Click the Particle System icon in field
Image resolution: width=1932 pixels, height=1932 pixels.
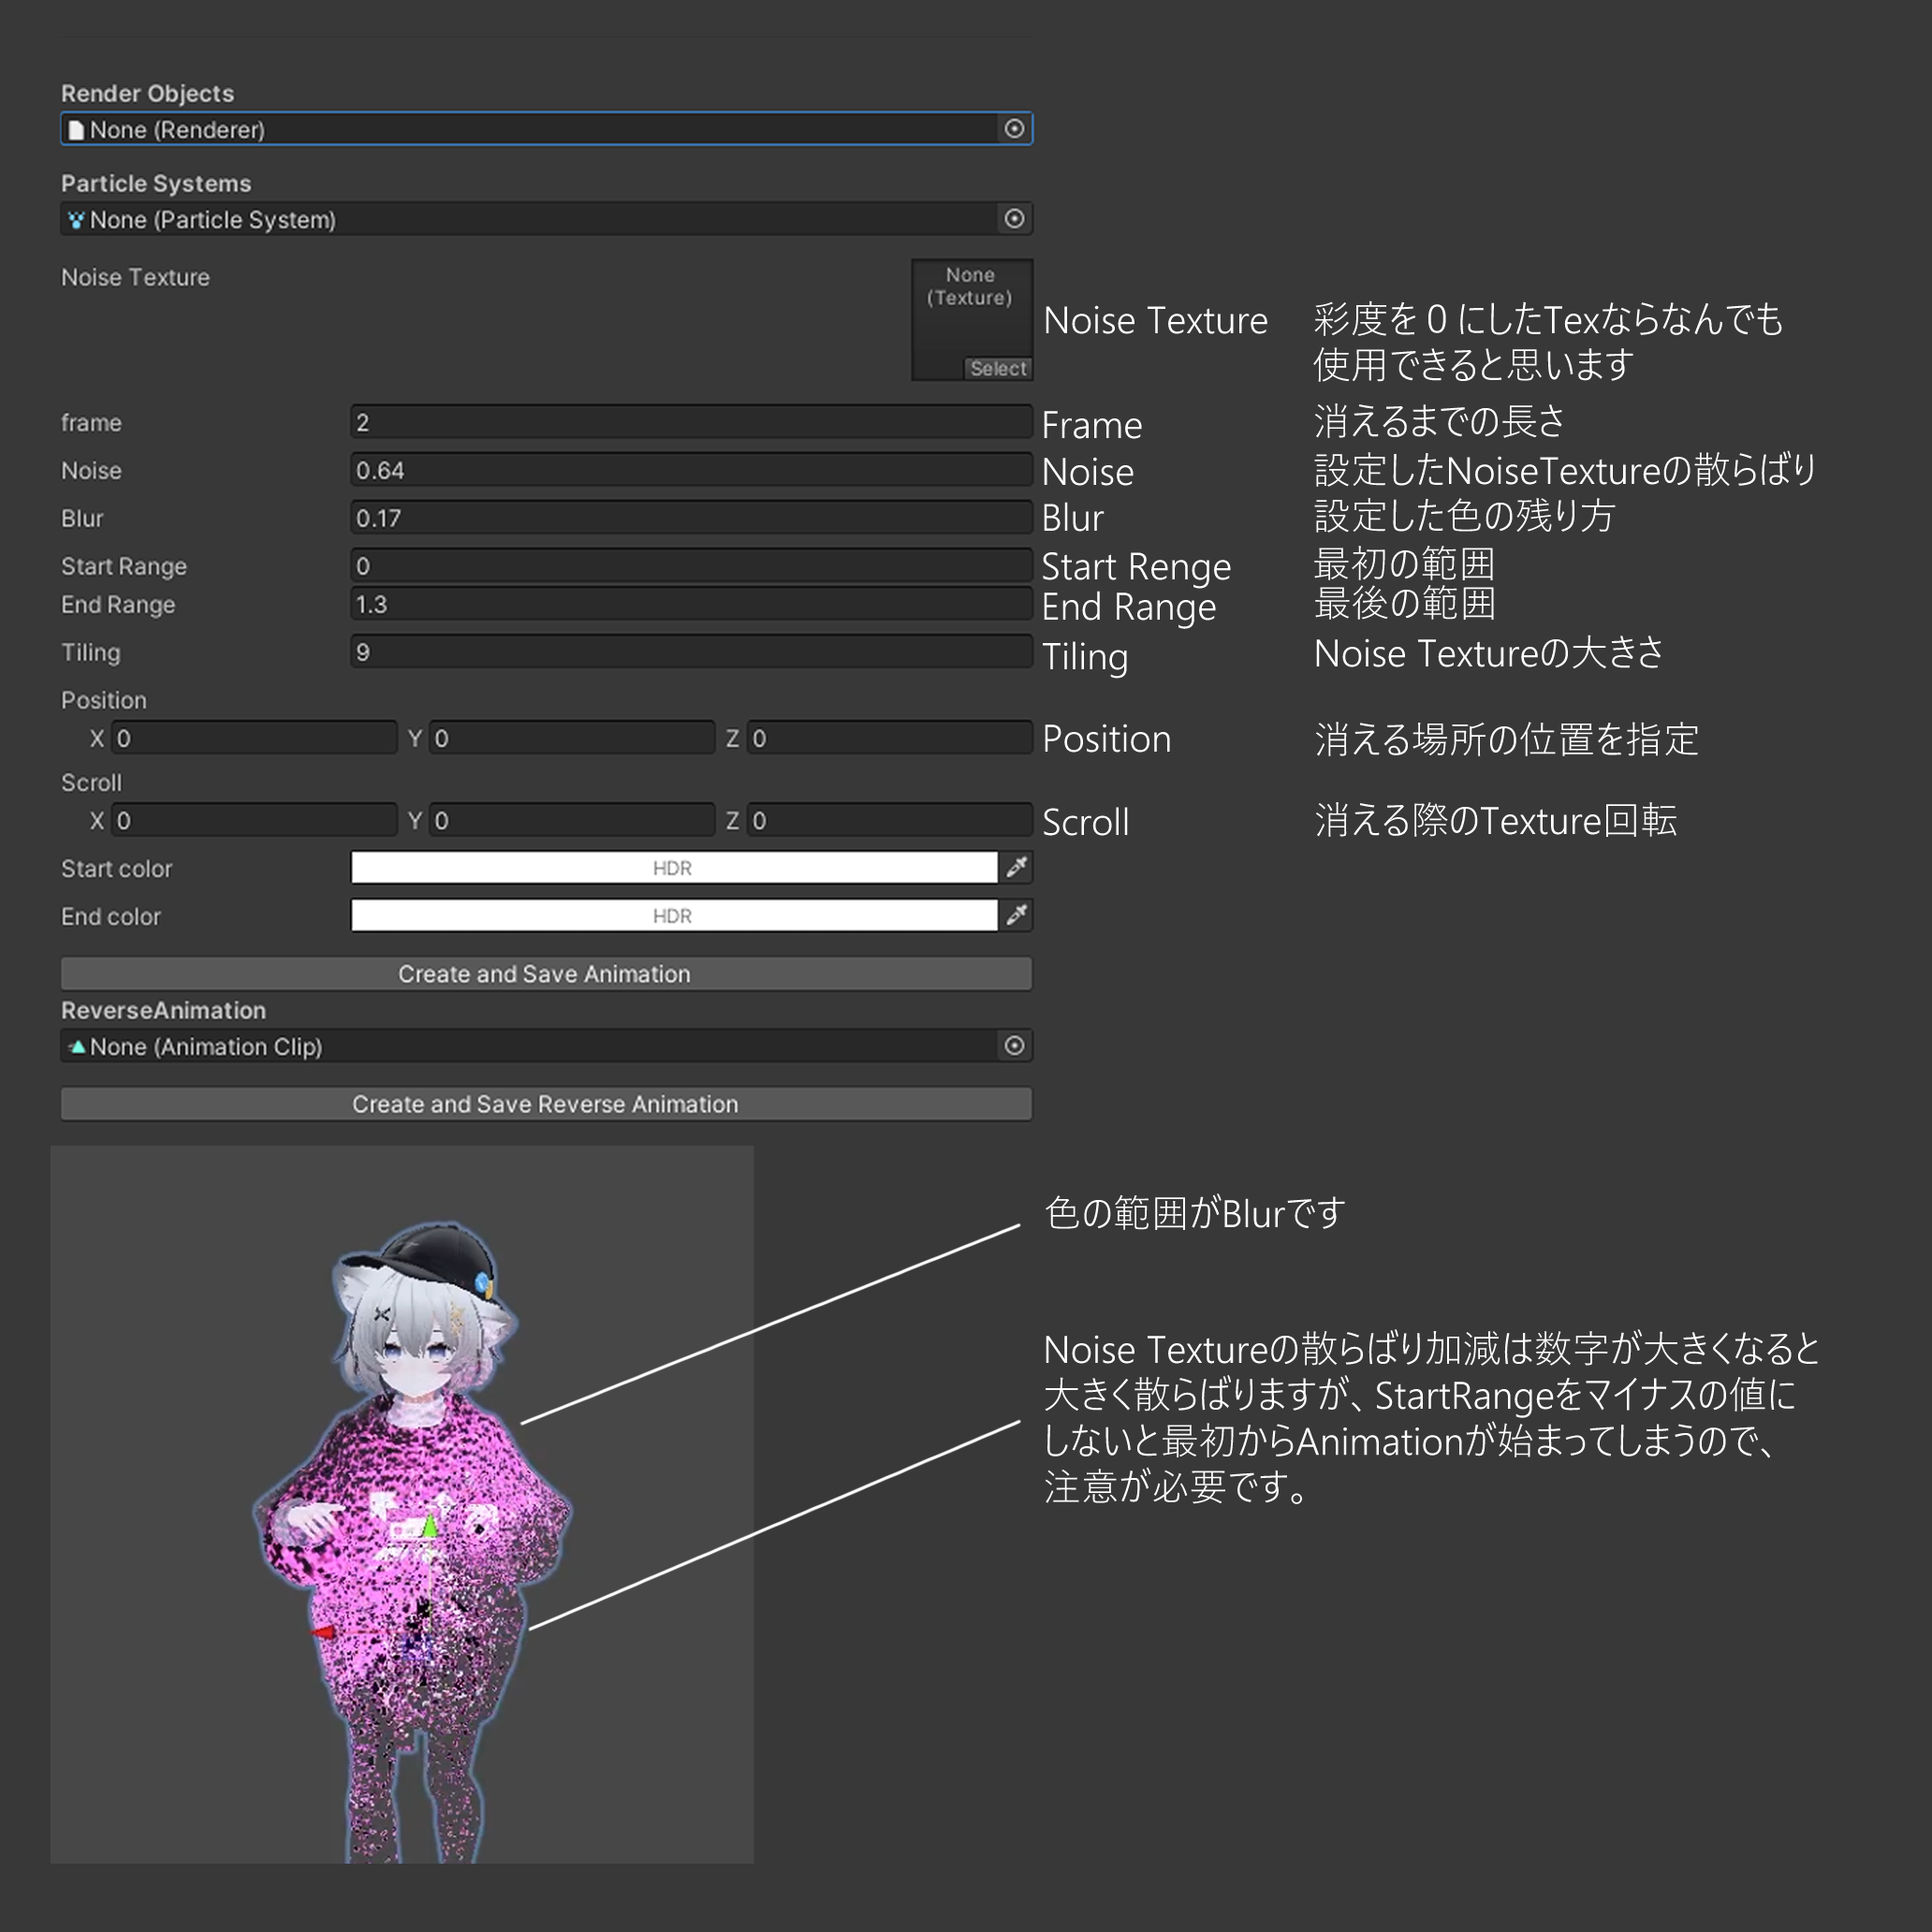click(x=76, y=219)
